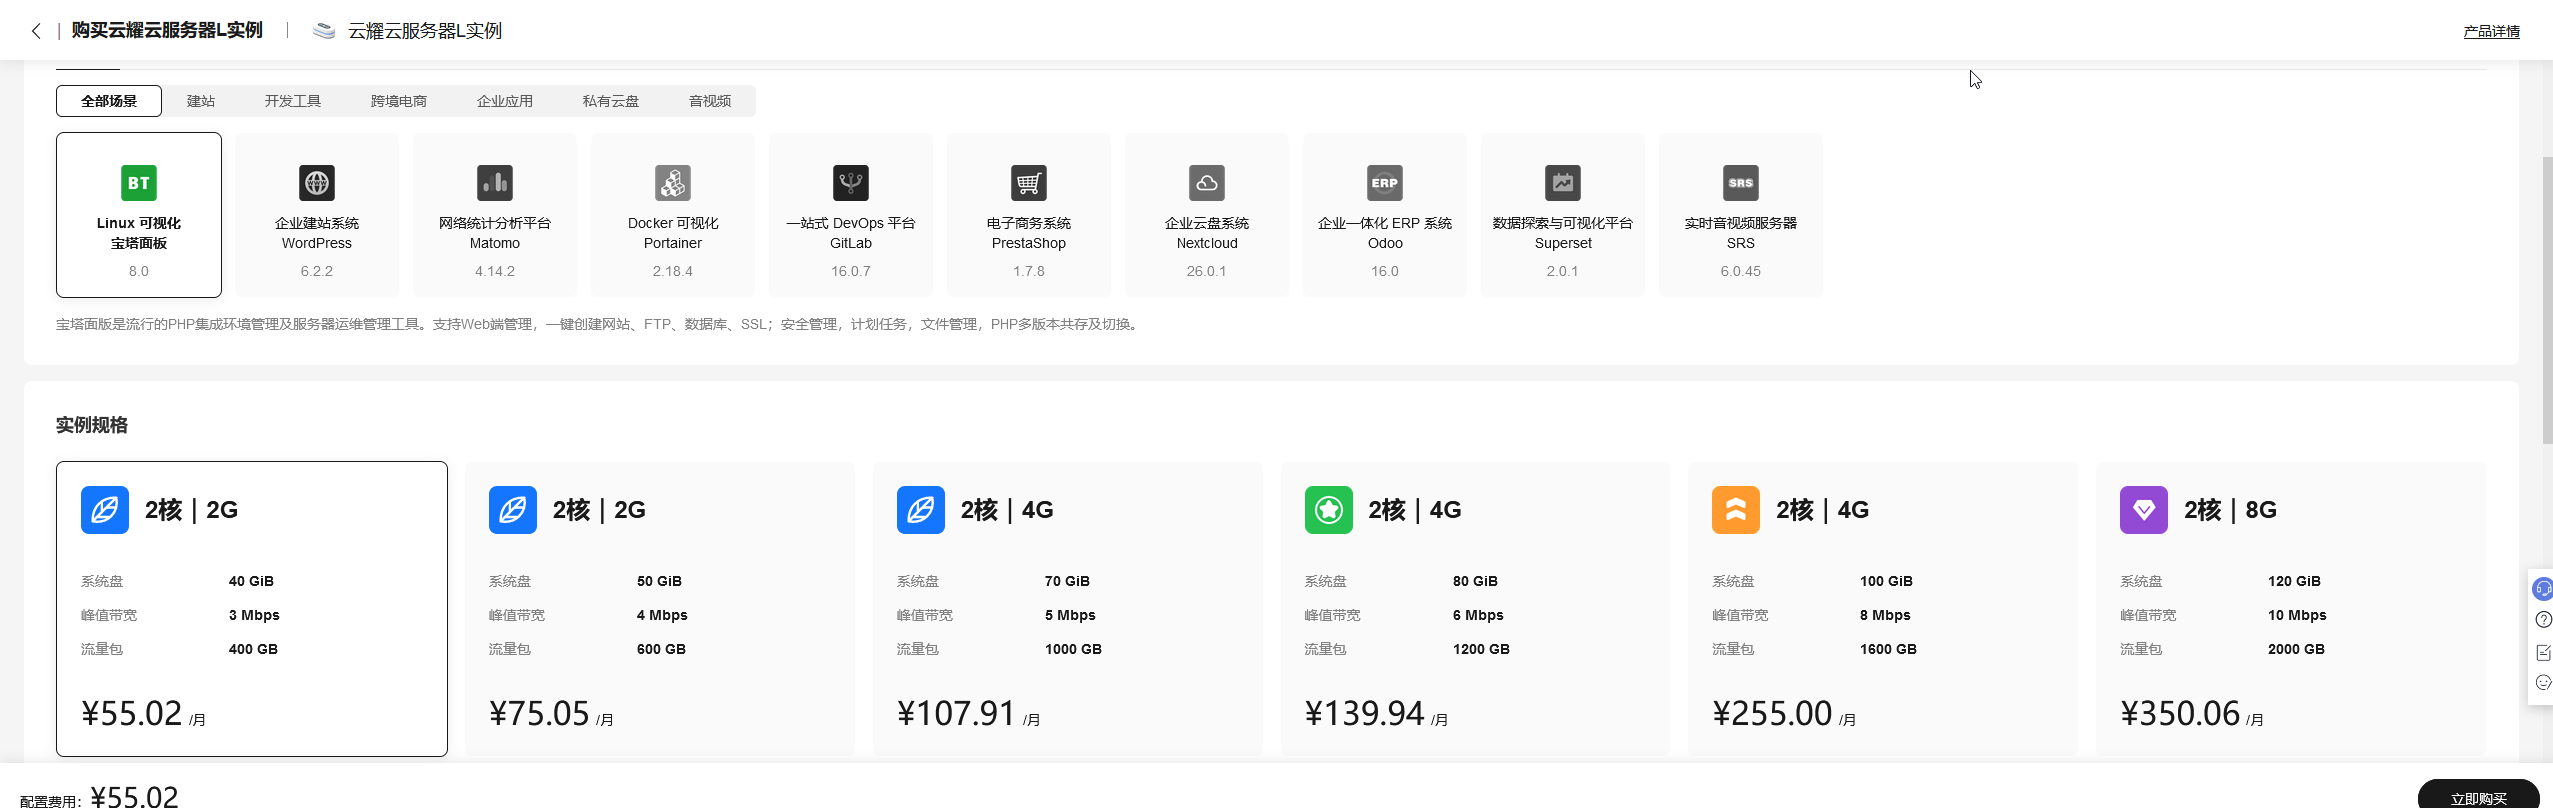The width and height of the screenshot is (2553, 808).
Task: Switch to the 私有云盘 tab
Action: point(611,101)
